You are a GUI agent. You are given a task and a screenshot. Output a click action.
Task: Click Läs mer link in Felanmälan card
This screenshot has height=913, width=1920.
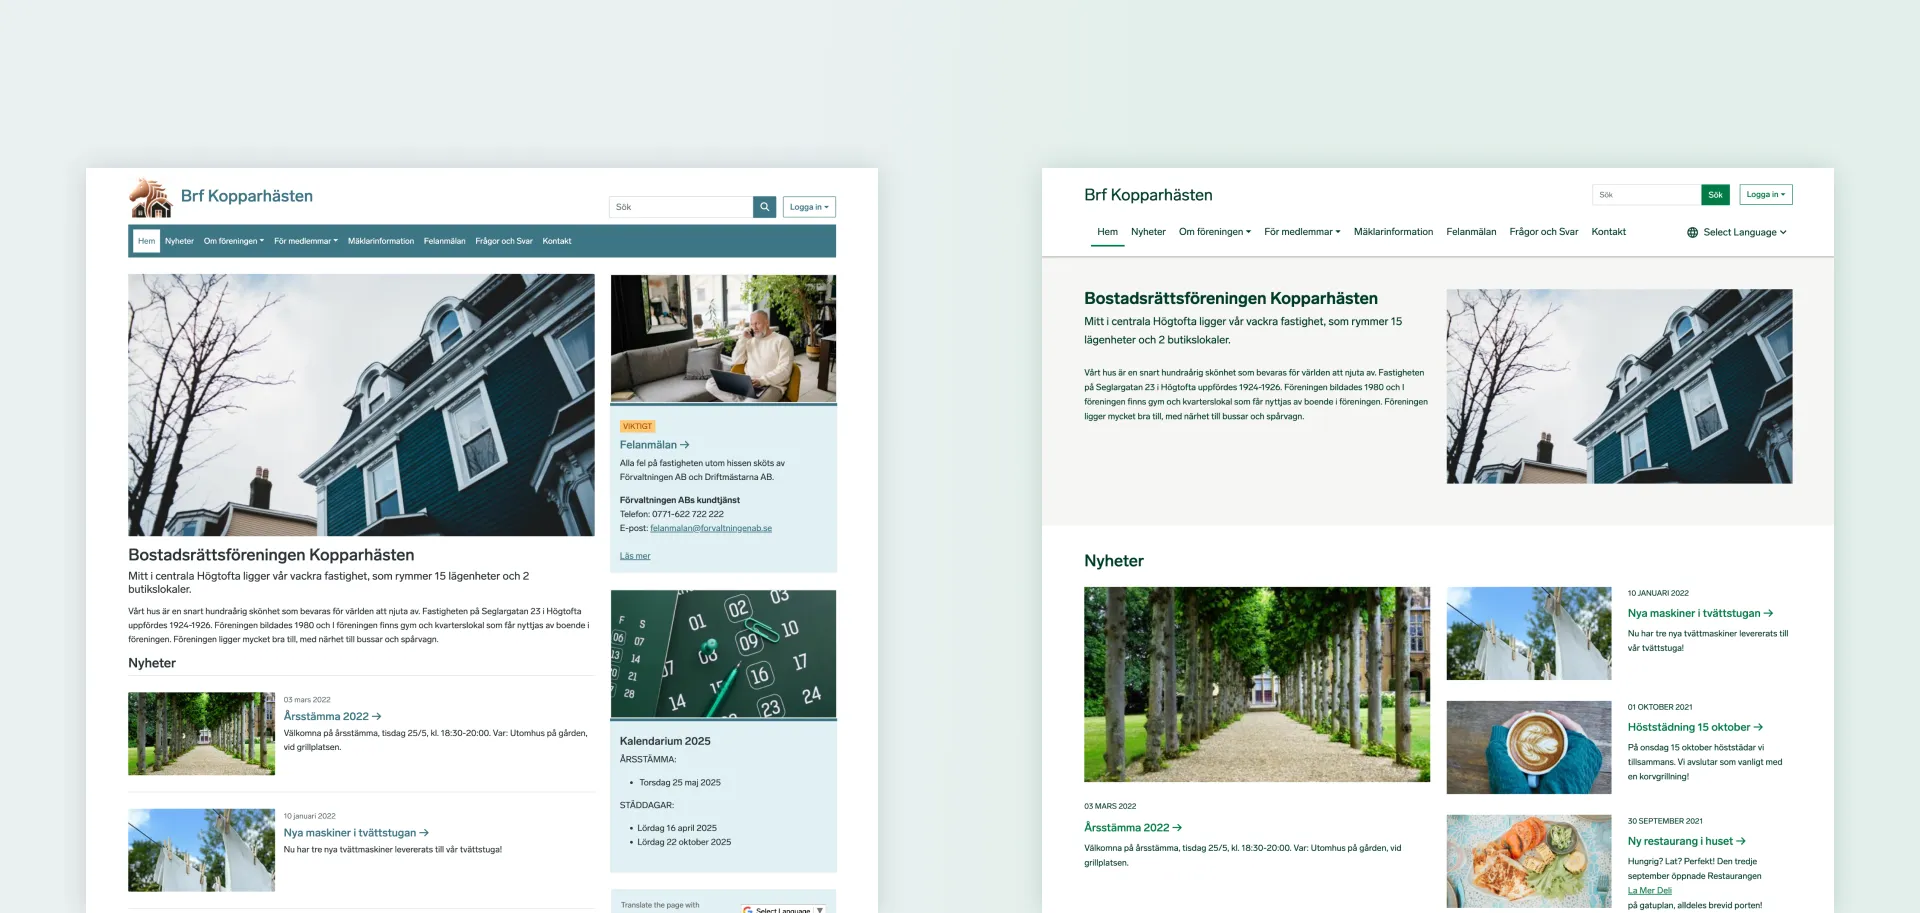point(635,556)
